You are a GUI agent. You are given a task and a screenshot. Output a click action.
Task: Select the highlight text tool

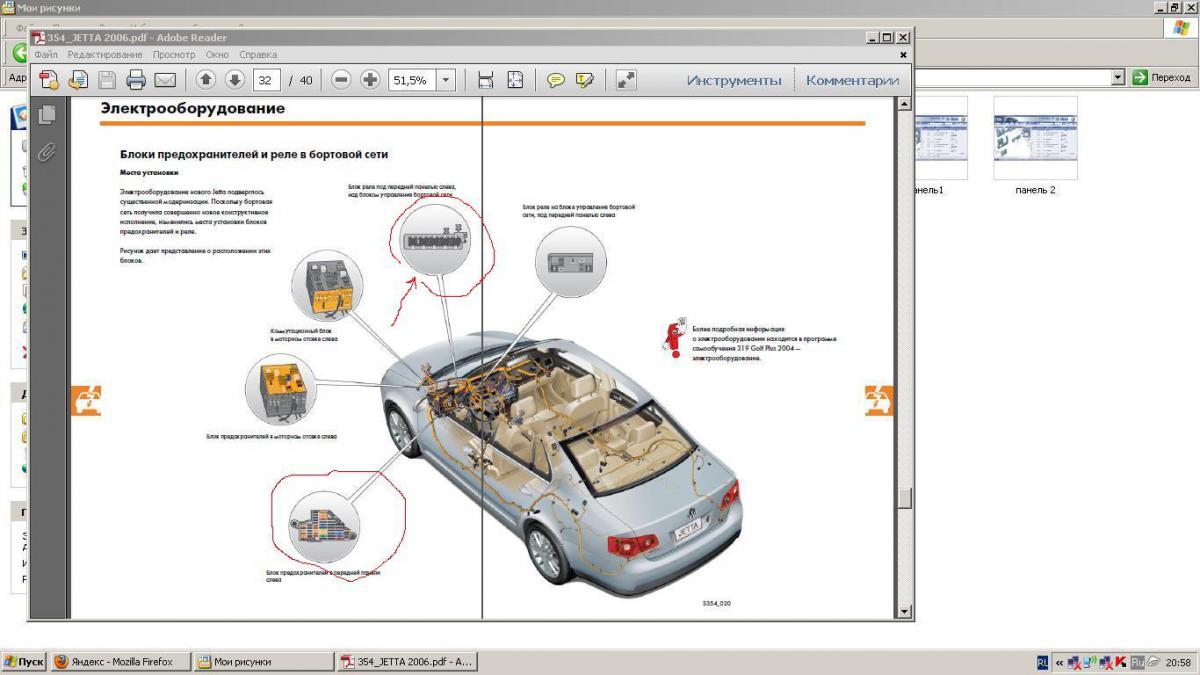click(585, 80)
